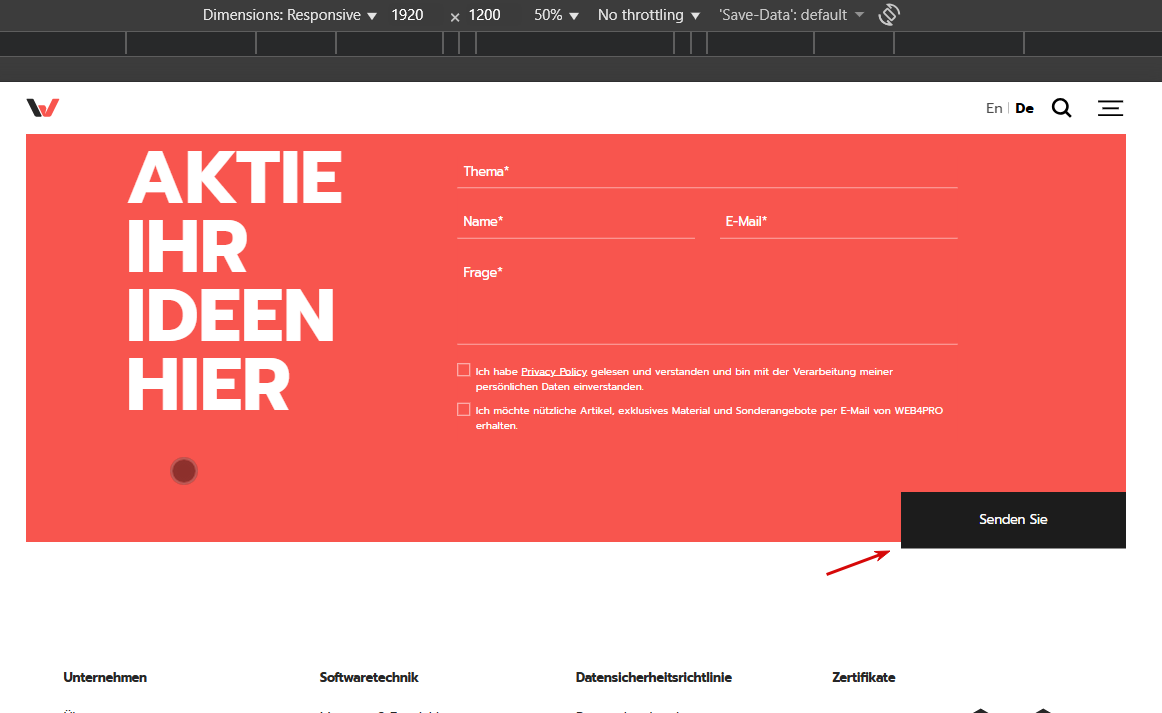This screenshot has height=713, width=1162.
Task: Check the Privacy Policy consent checkbox
Action: pos(464,370)
